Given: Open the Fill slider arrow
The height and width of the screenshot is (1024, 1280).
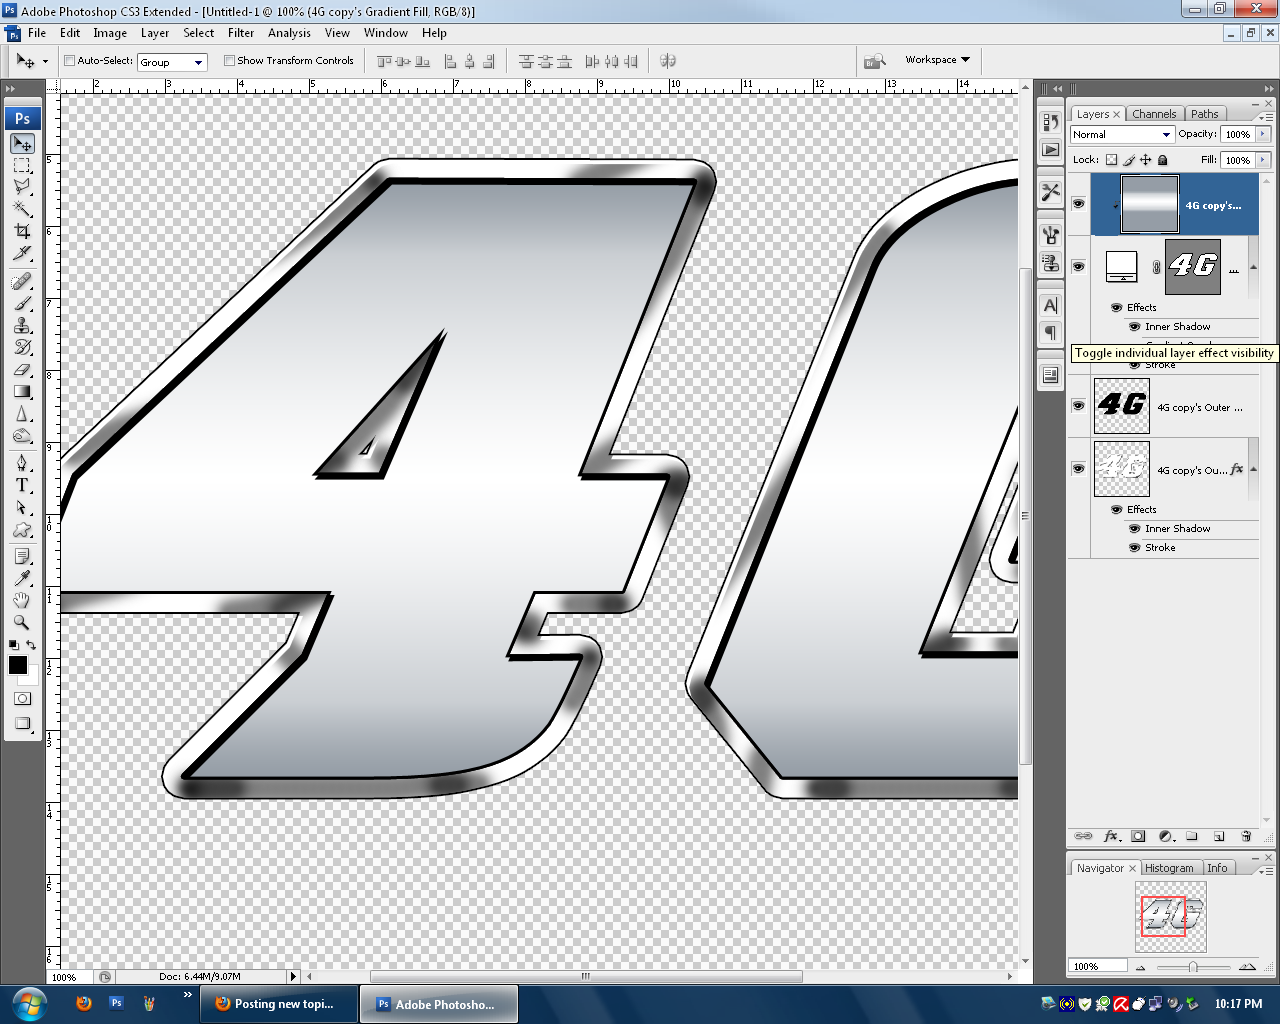Looking at the screenshot, I should click(x=1263, y=160).
